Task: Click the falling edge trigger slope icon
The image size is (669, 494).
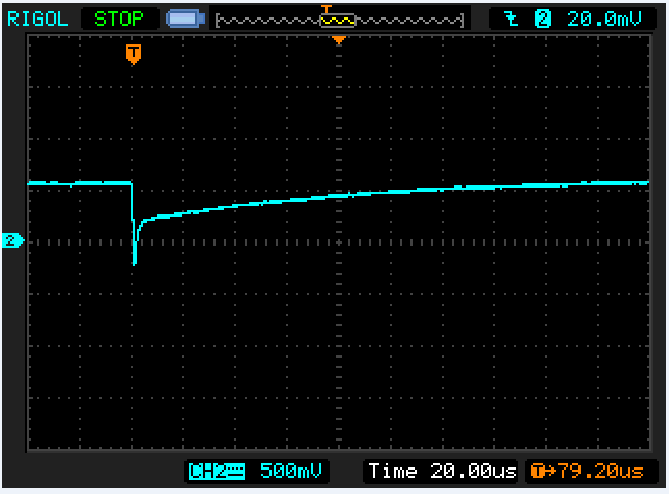Action: 511,19
